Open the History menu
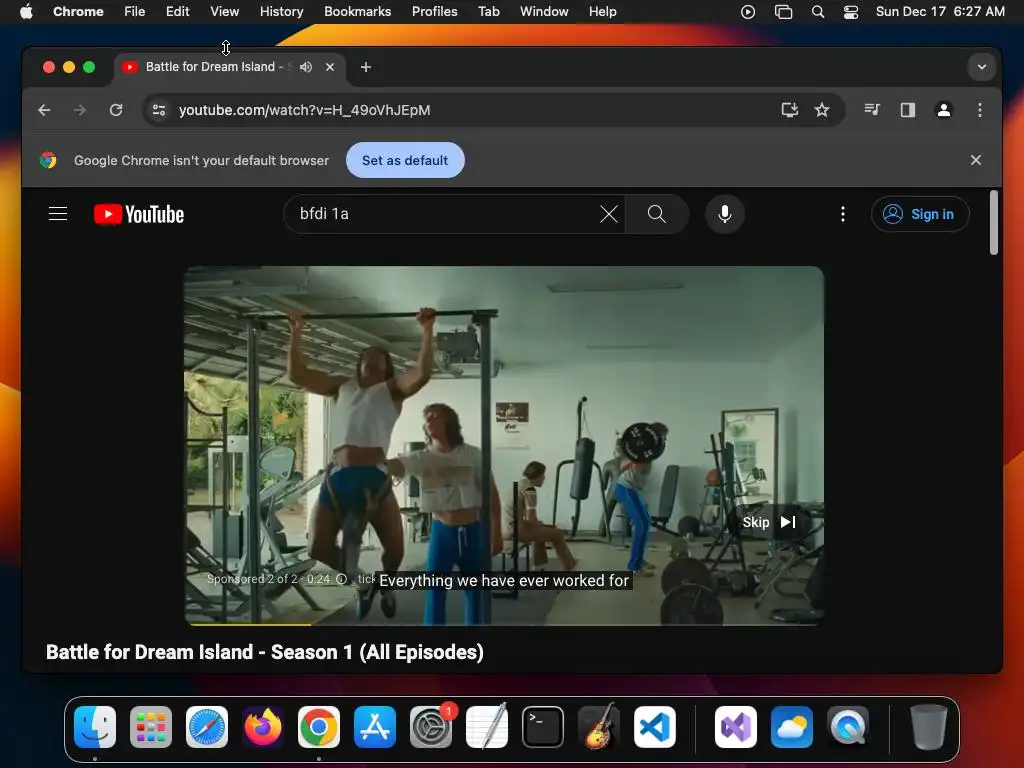 (281, 11)
